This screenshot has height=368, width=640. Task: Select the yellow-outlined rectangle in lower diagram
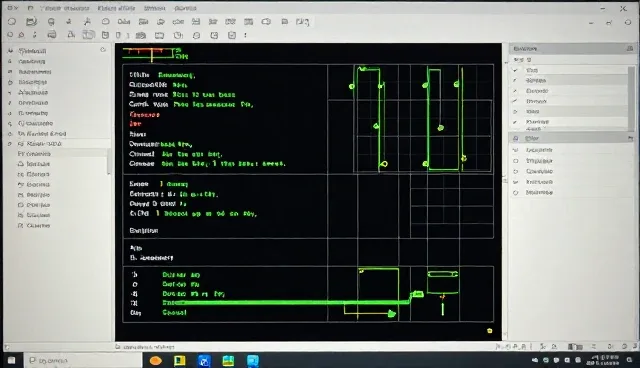pyautogui.click(x=378, y=286)
